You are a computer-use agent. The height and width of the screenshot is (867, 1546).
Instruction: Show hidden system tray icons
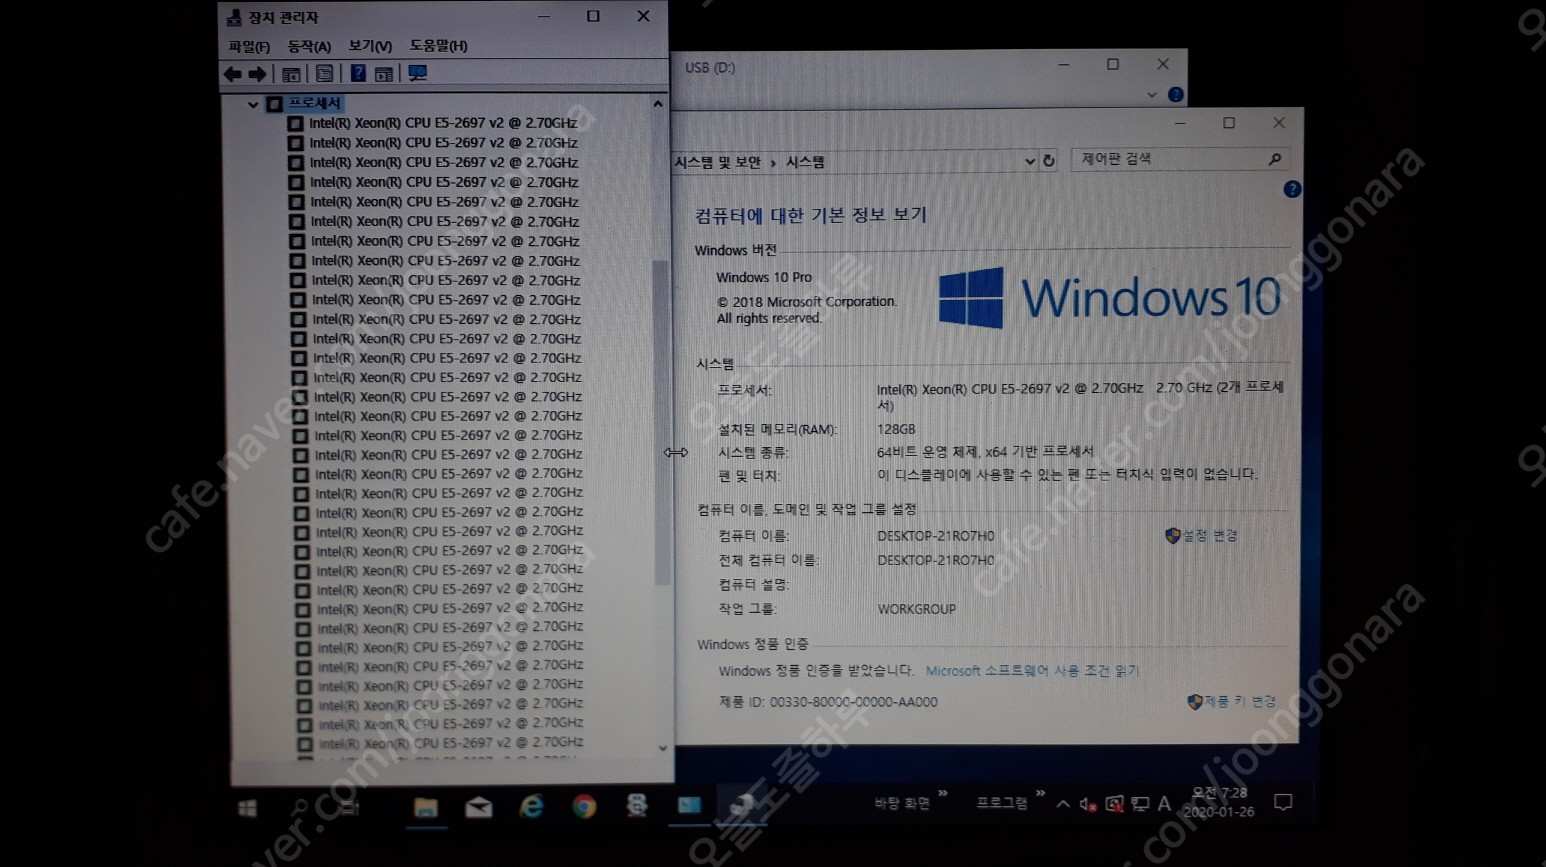coord(1063,804)
